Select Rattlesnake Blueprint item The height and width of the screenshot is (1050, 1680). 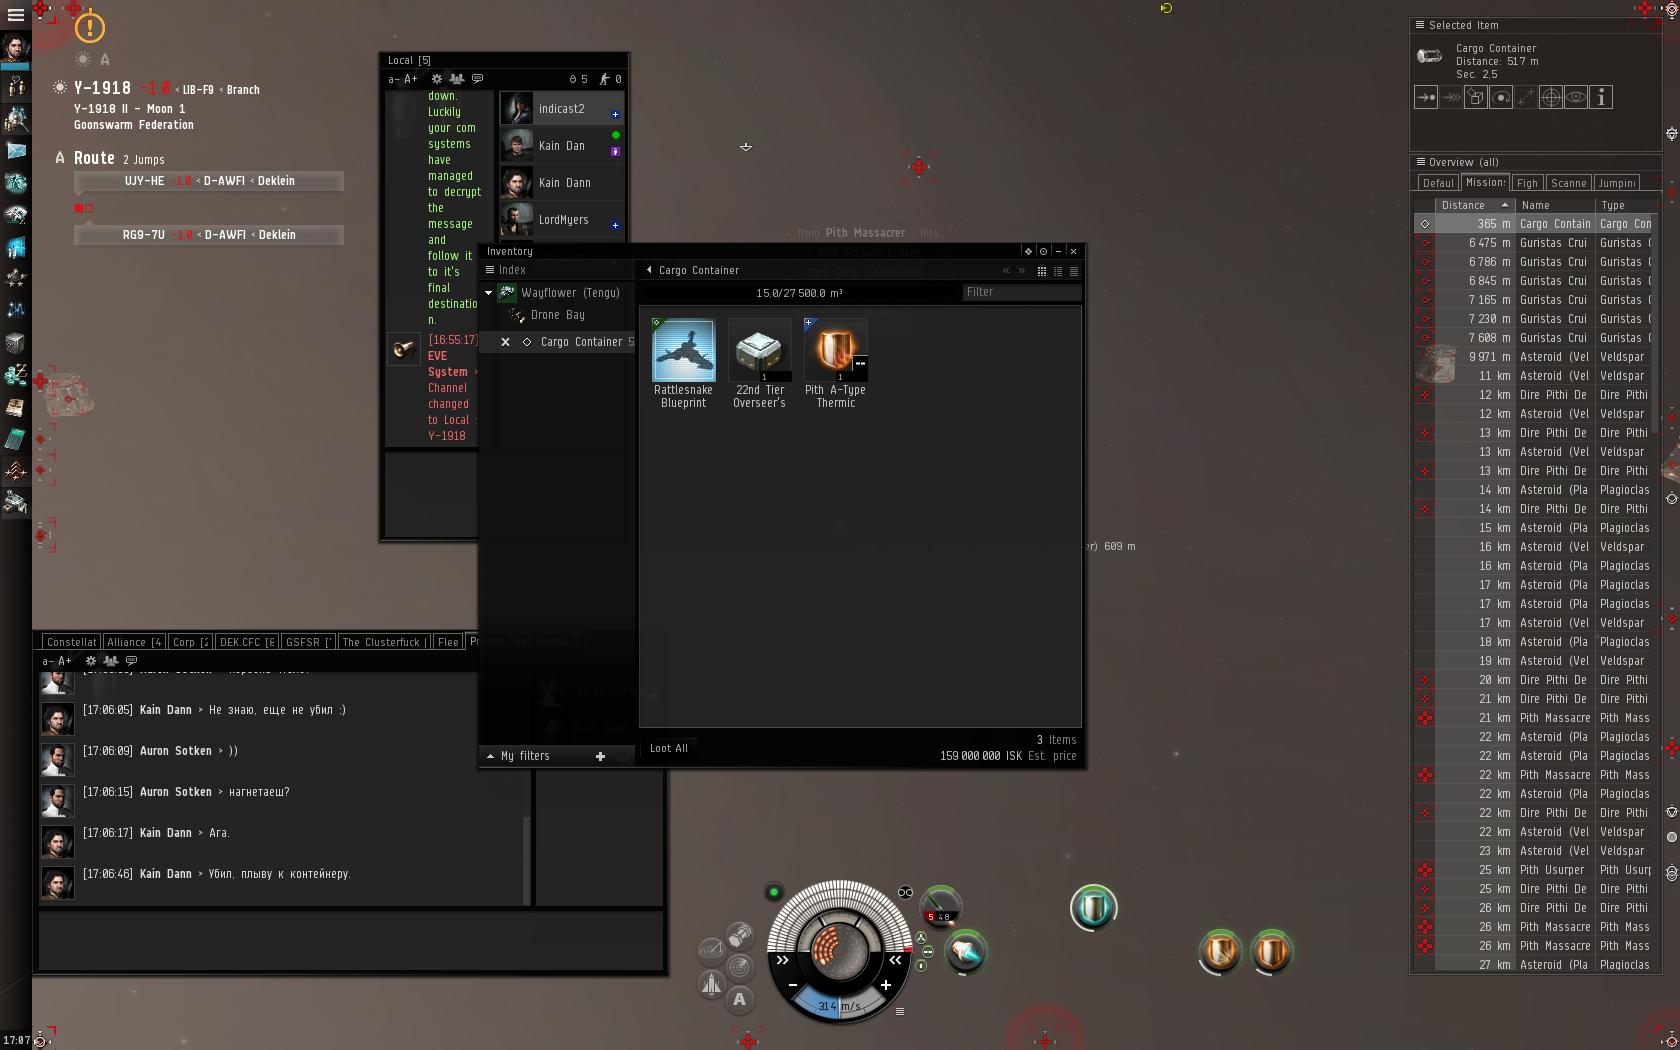684,364
